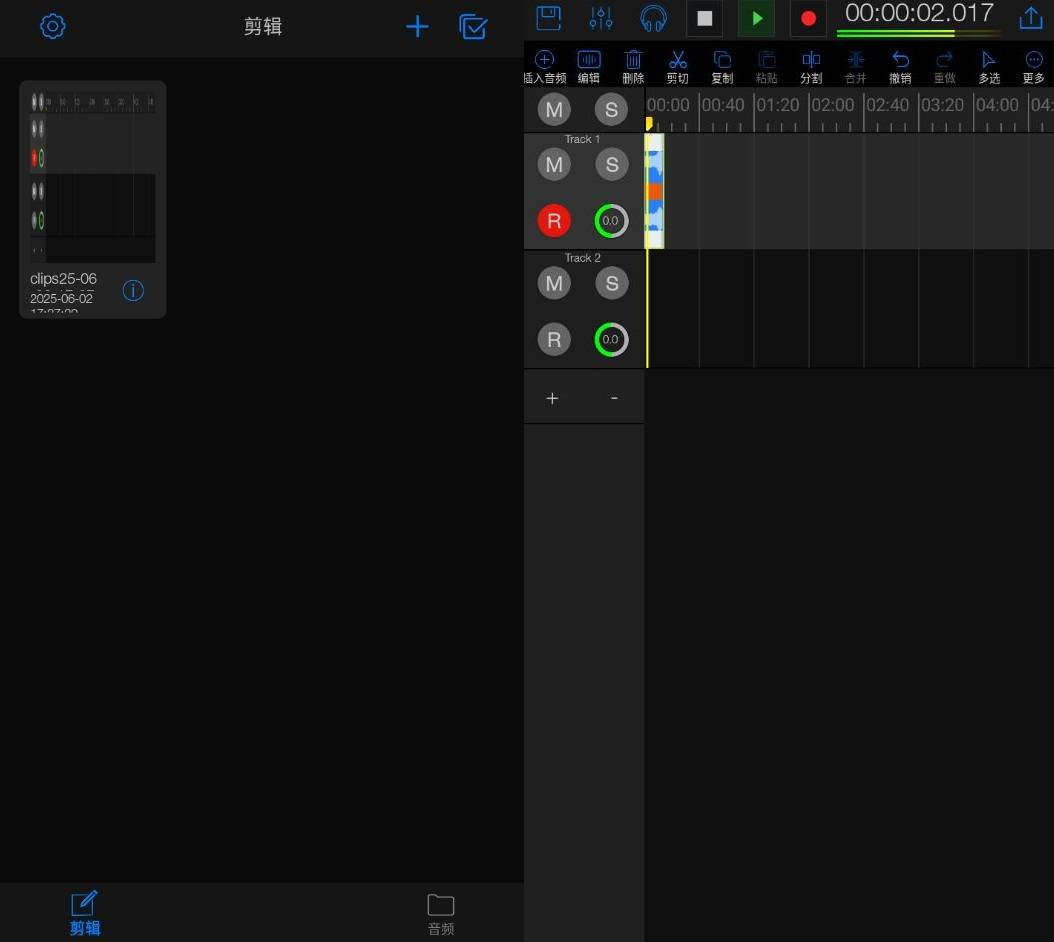Image resolution: width=1054 pixels, height=942 pixels.
Task: Mute Track 1 with M button
Action: click(554, 165)
